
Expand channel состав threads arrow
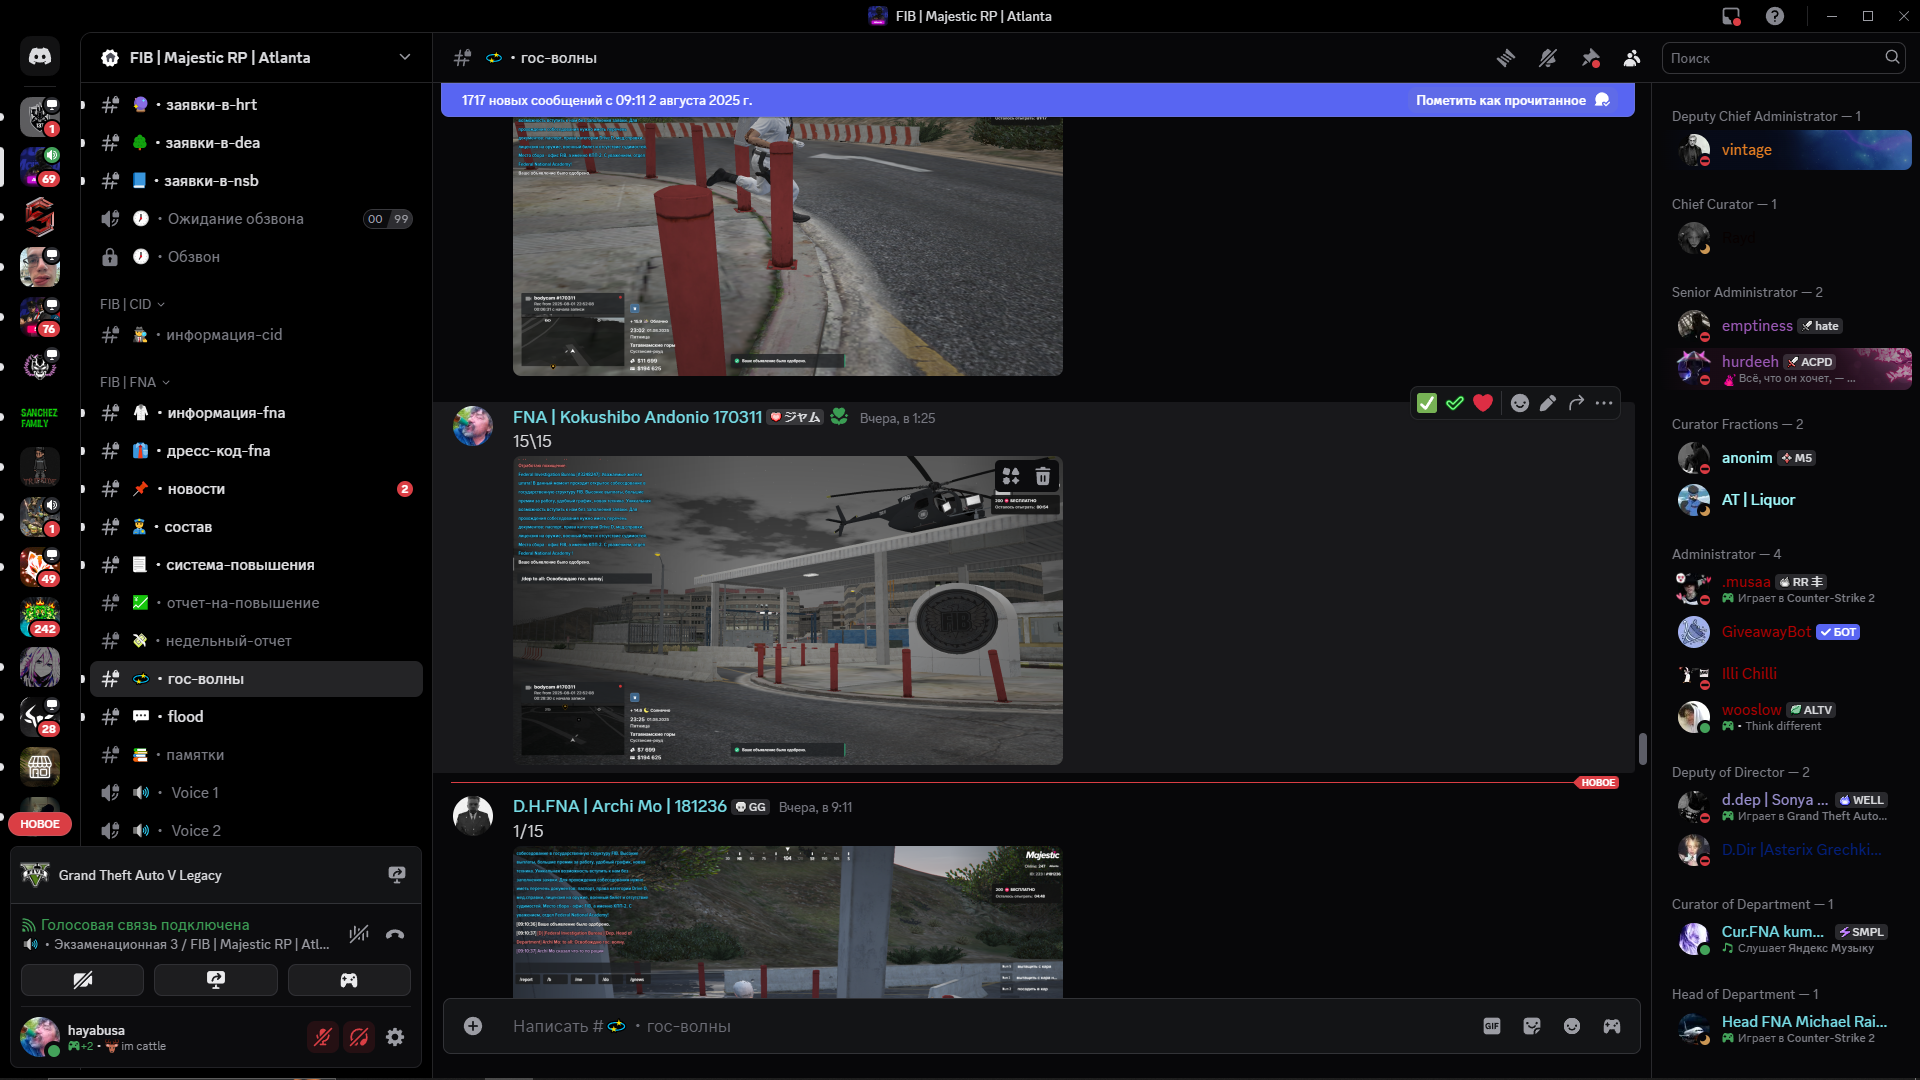click(x=83, y=527)
